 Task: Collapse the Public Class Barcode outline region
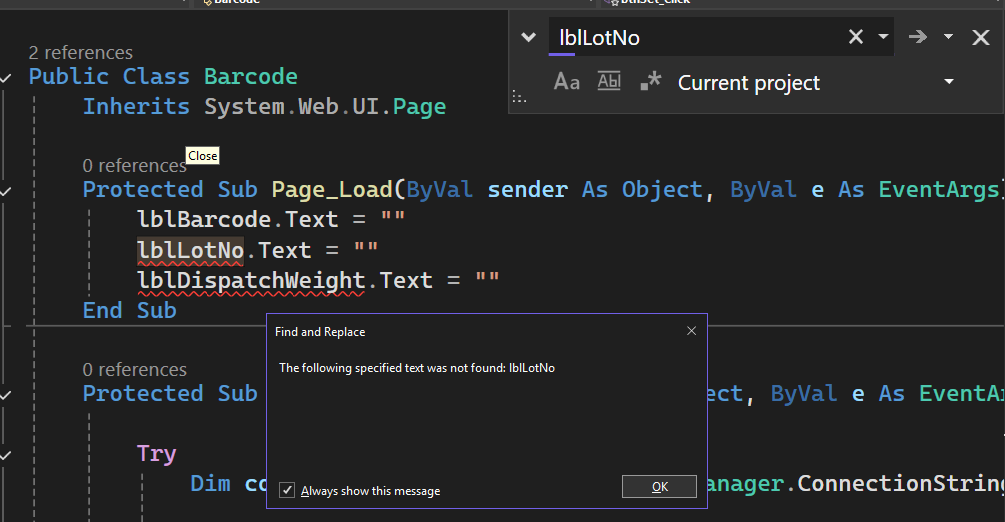pyautogui.click(x=6, y=78)
